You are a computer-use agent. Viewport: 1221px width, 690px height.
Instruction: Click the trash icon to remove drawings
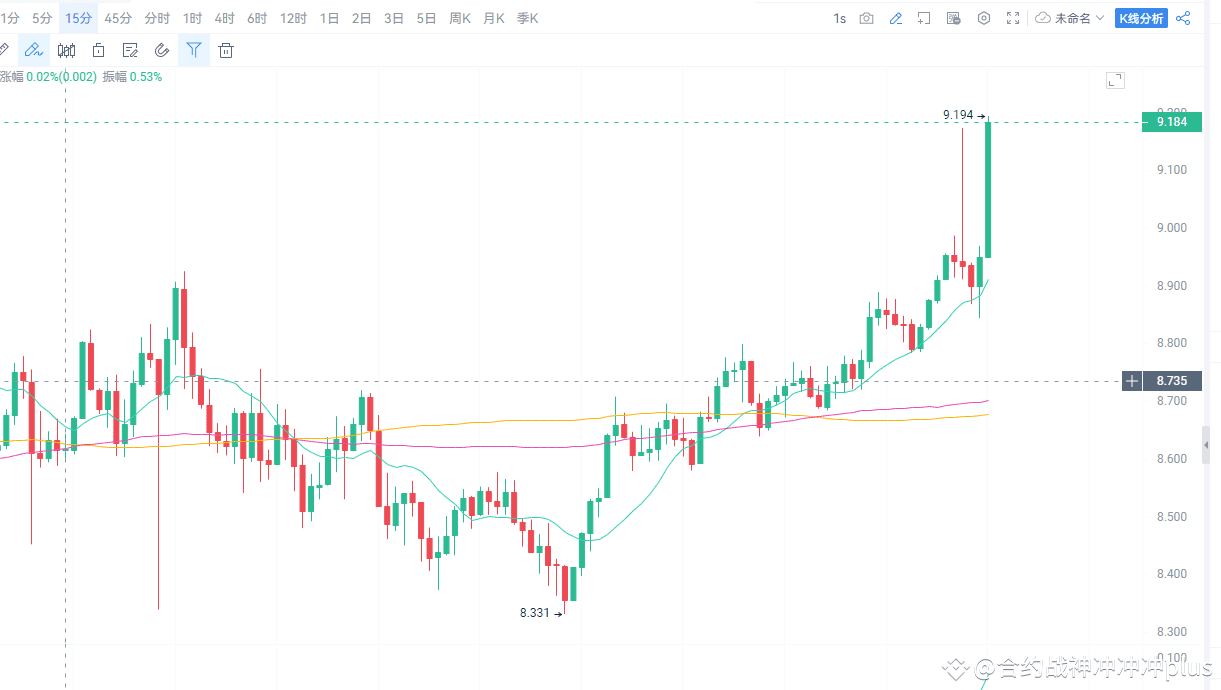coord(226,50)
